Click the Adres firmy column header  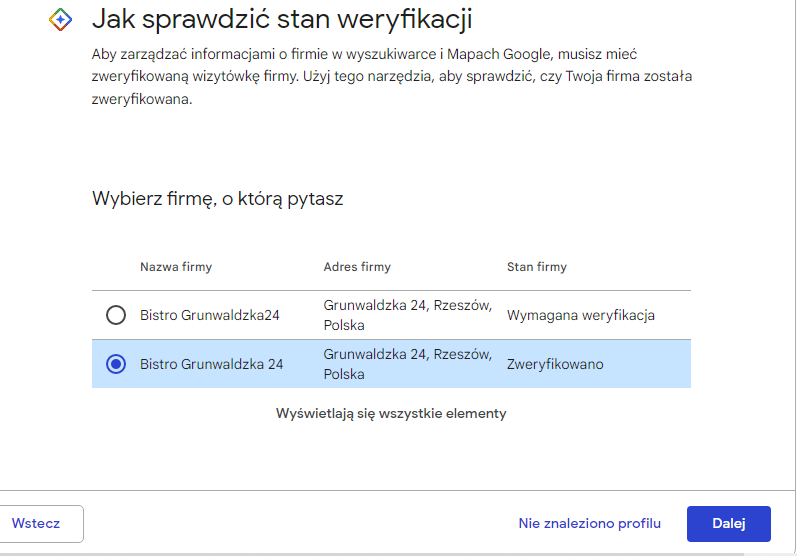pos(357,267)
